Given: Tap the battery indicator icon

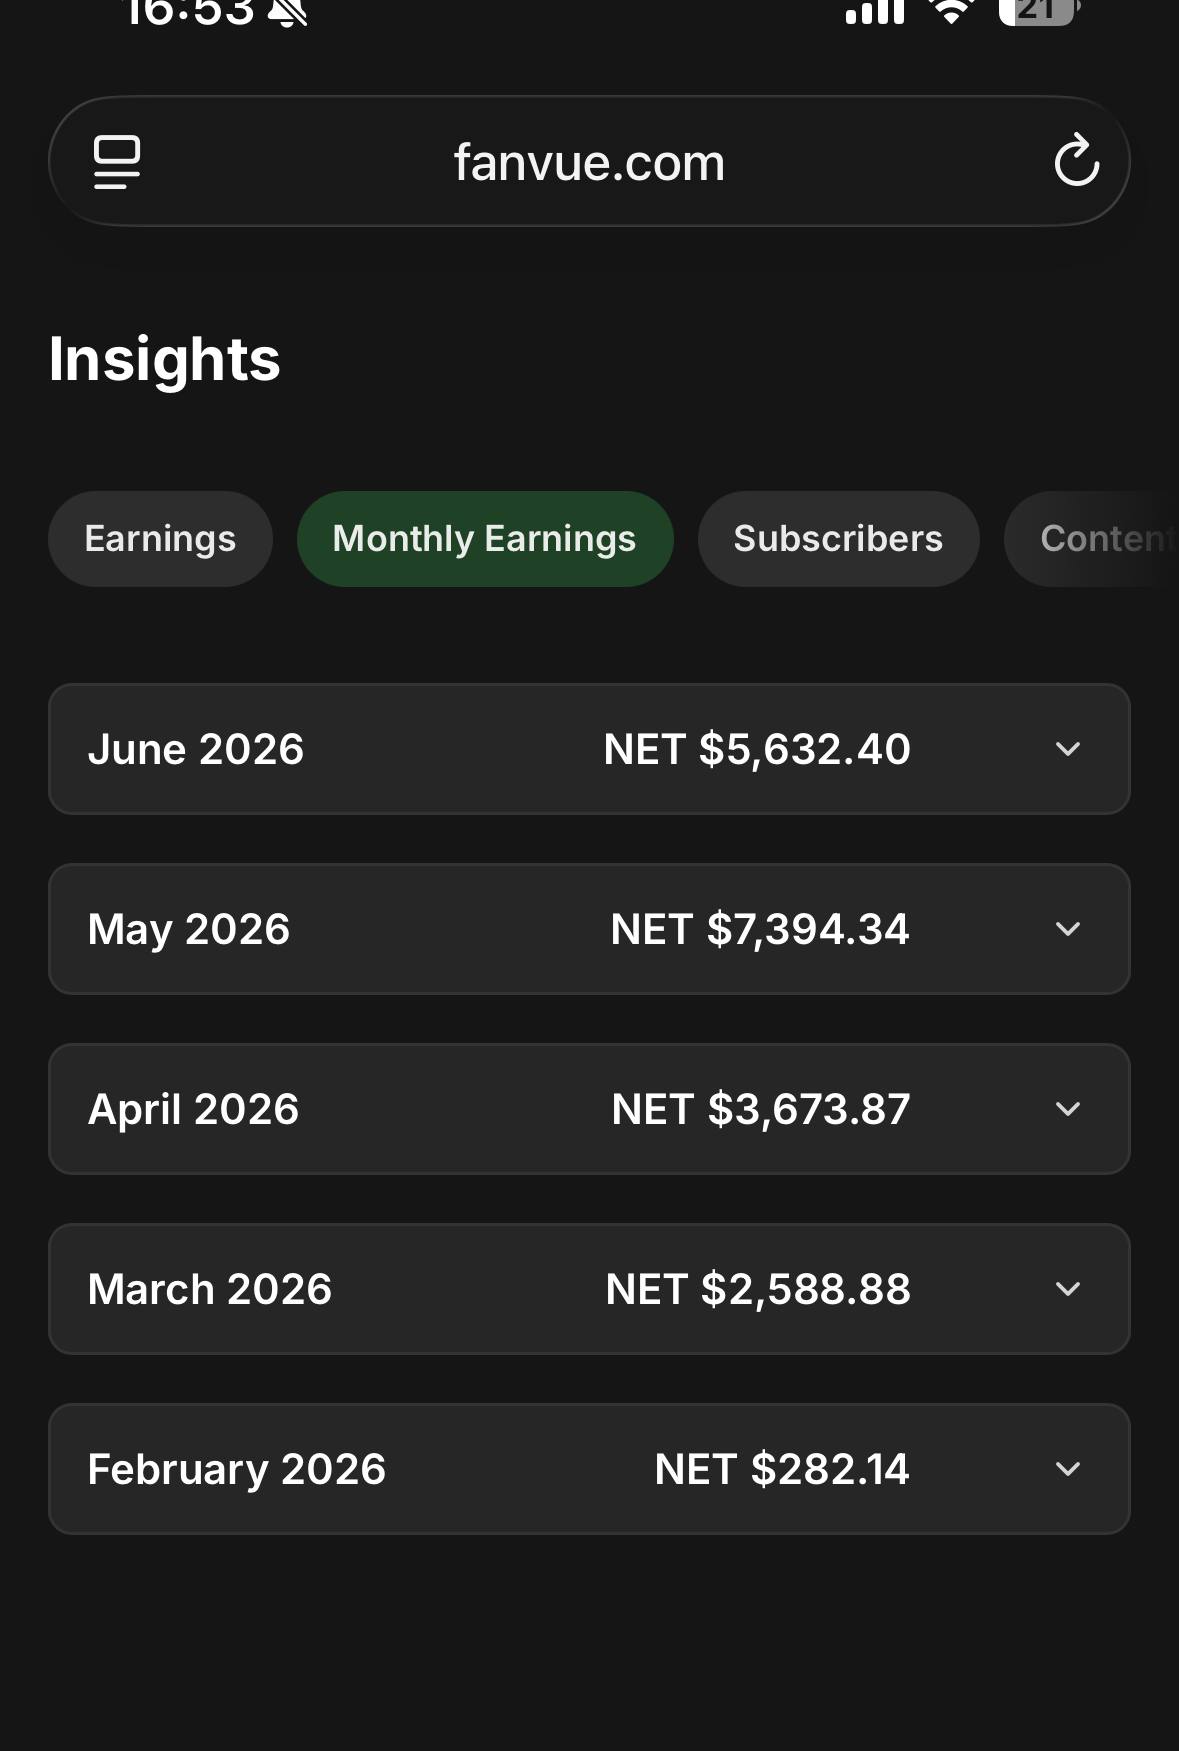Looking at the screenshot, I should click(1038, 10).
